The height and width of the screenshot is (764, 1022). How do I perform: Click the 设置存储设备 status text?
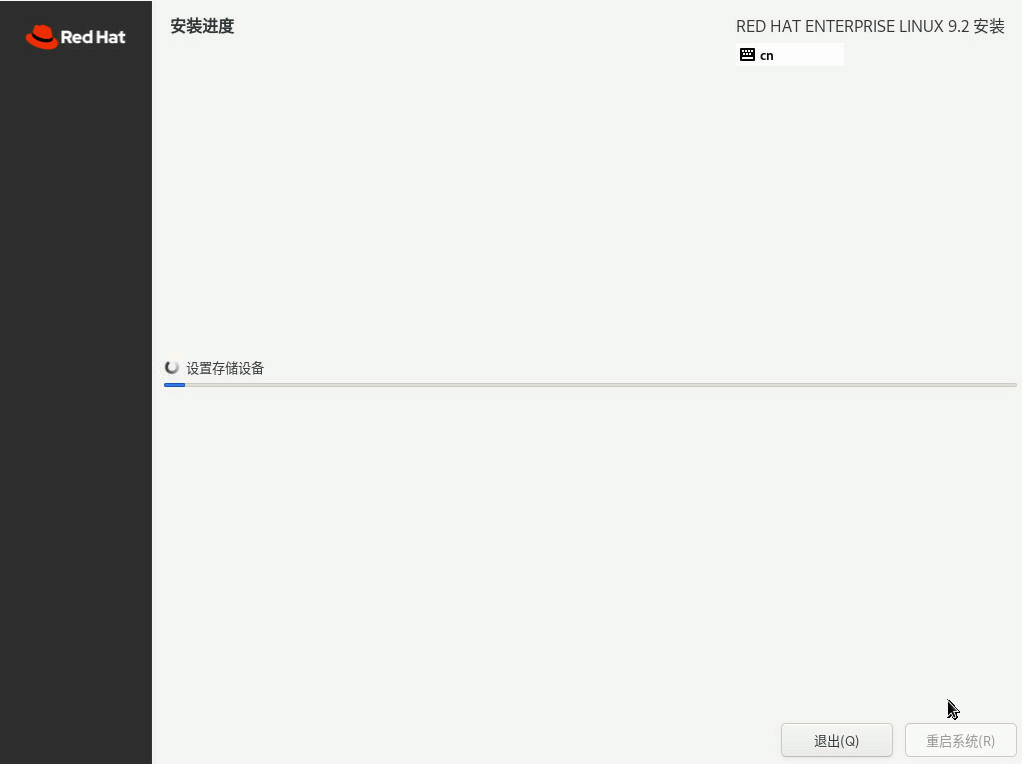click(x=225, y=368)
